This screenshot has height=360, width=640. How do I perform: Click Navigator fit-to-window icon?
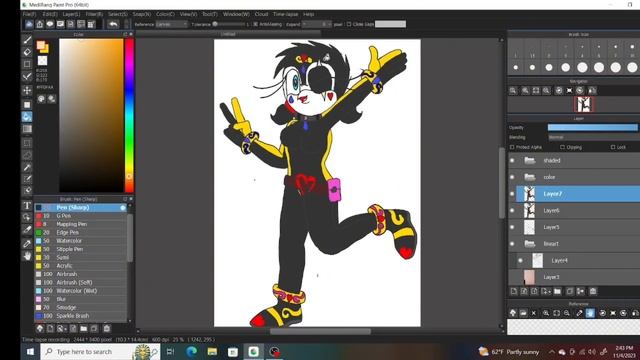[536, 91]
